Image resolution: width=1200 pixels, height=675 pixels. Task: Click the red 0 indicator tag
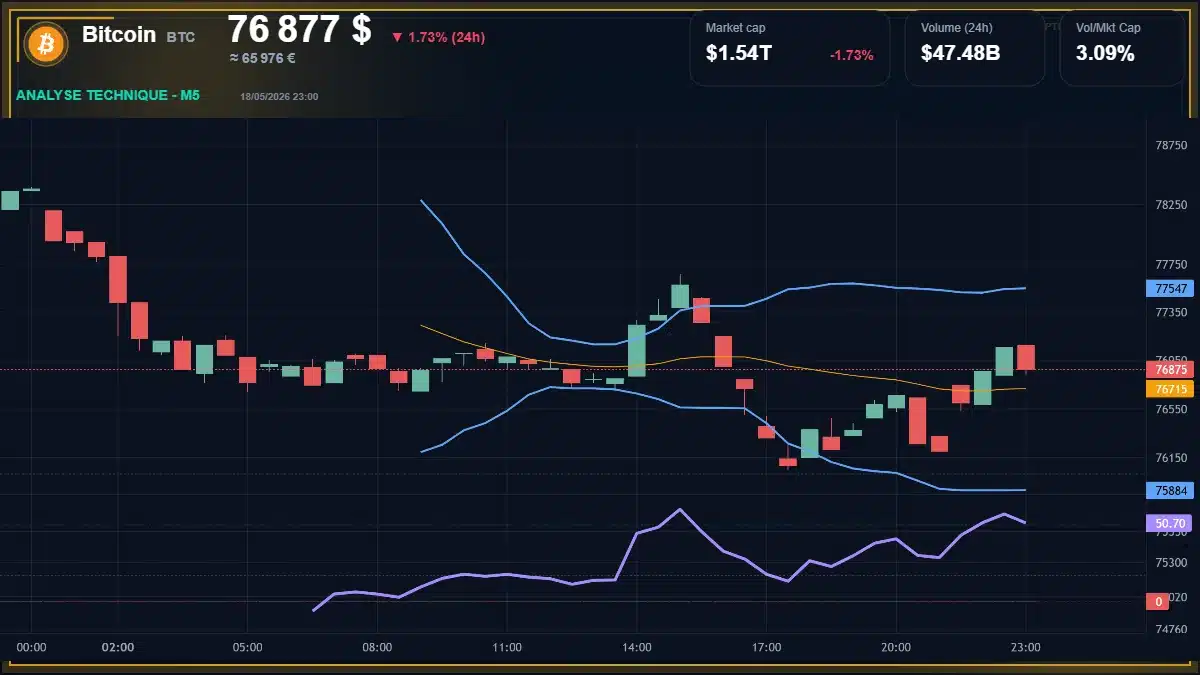pos(1158,602)
